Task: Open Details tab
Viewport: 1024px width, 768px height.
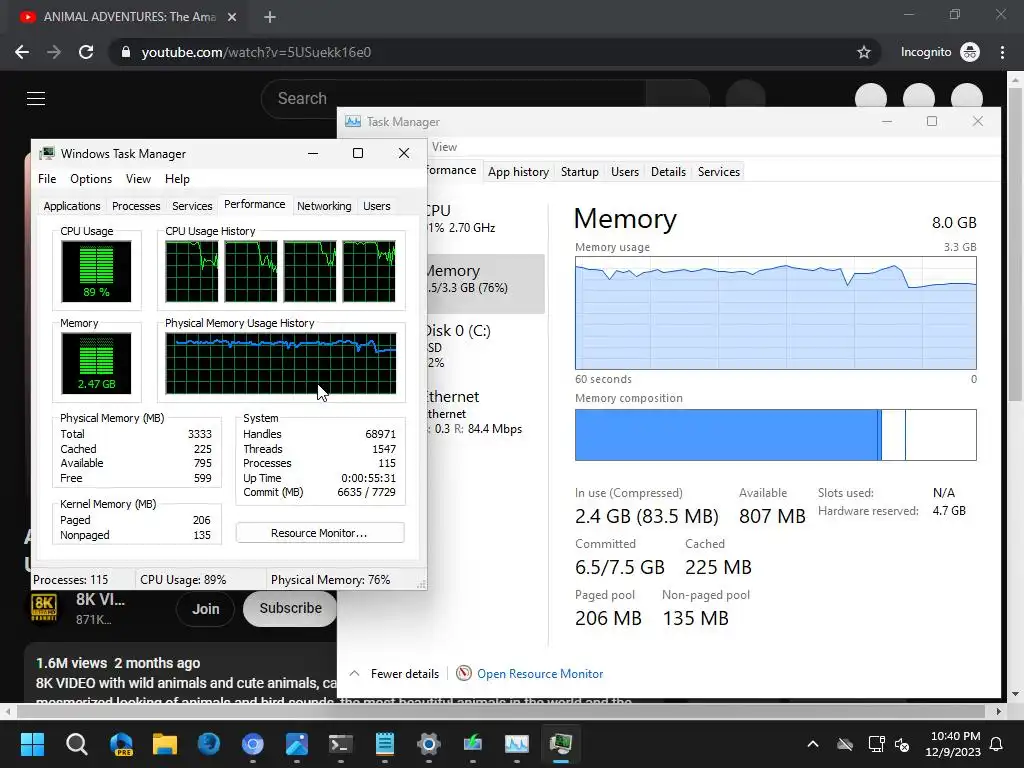Action: (668, 172)
